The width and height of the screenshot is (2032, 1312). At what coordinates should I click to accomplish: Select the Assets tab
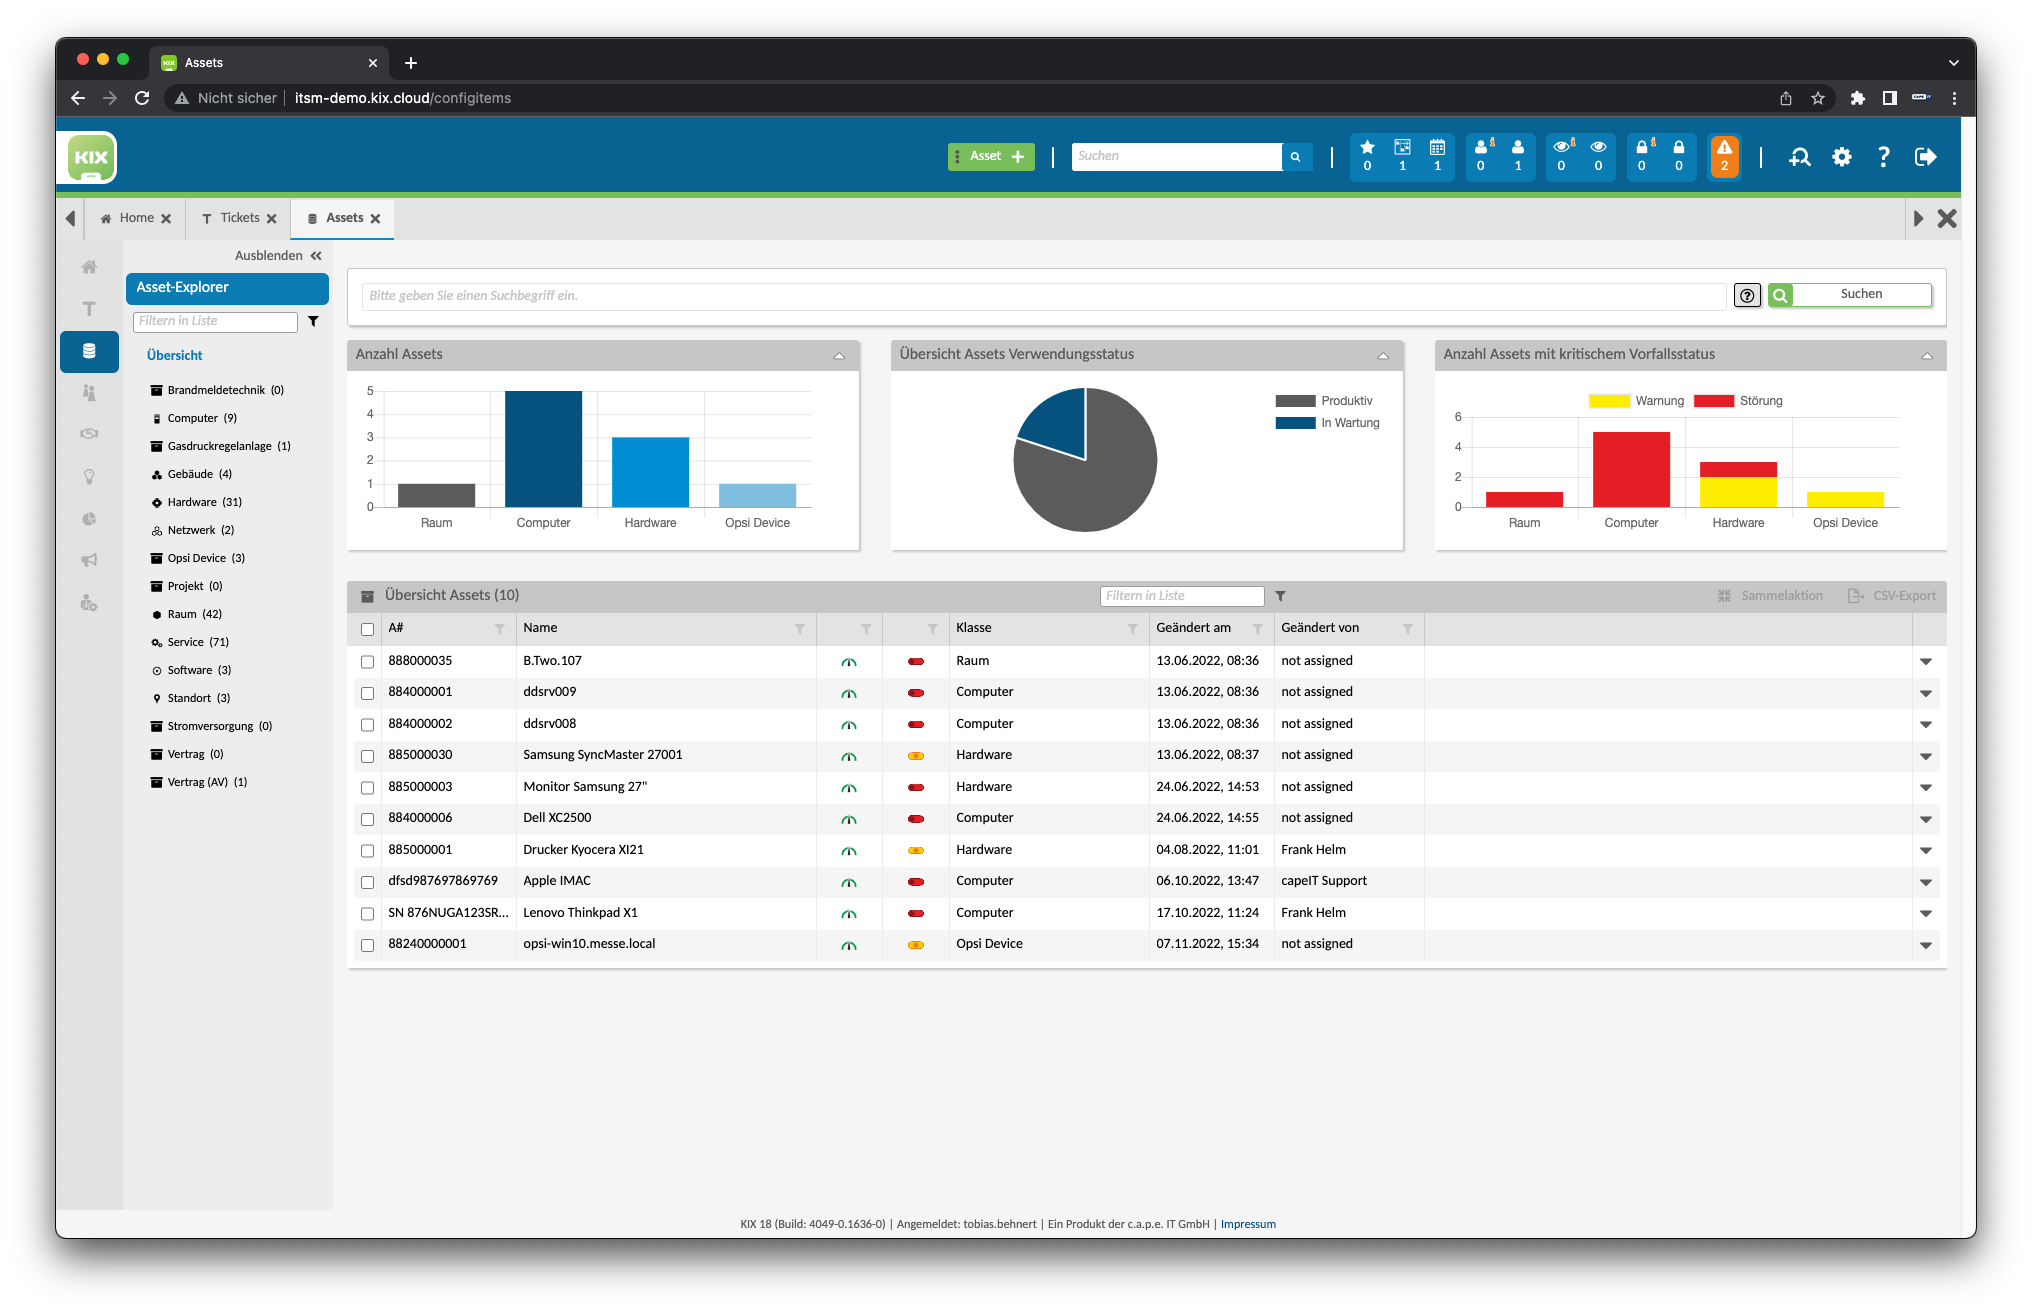[x=342, y=217]
